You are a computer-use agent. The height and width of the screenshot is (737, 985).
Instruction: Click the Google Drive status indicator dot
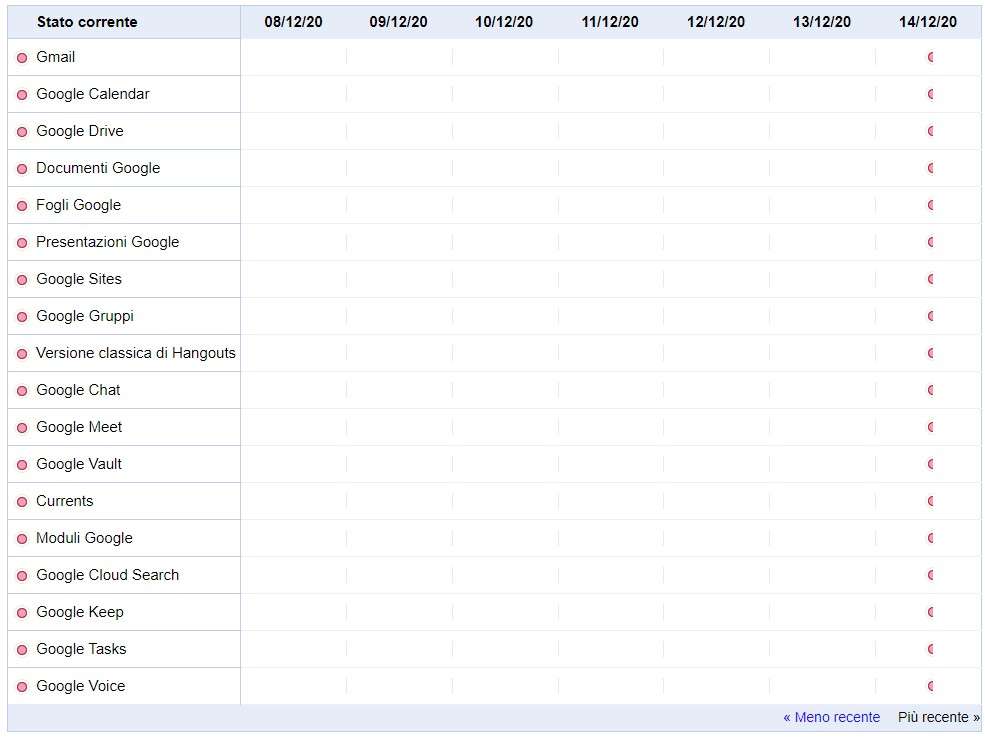pyautogui.click(x=22, y=132)
